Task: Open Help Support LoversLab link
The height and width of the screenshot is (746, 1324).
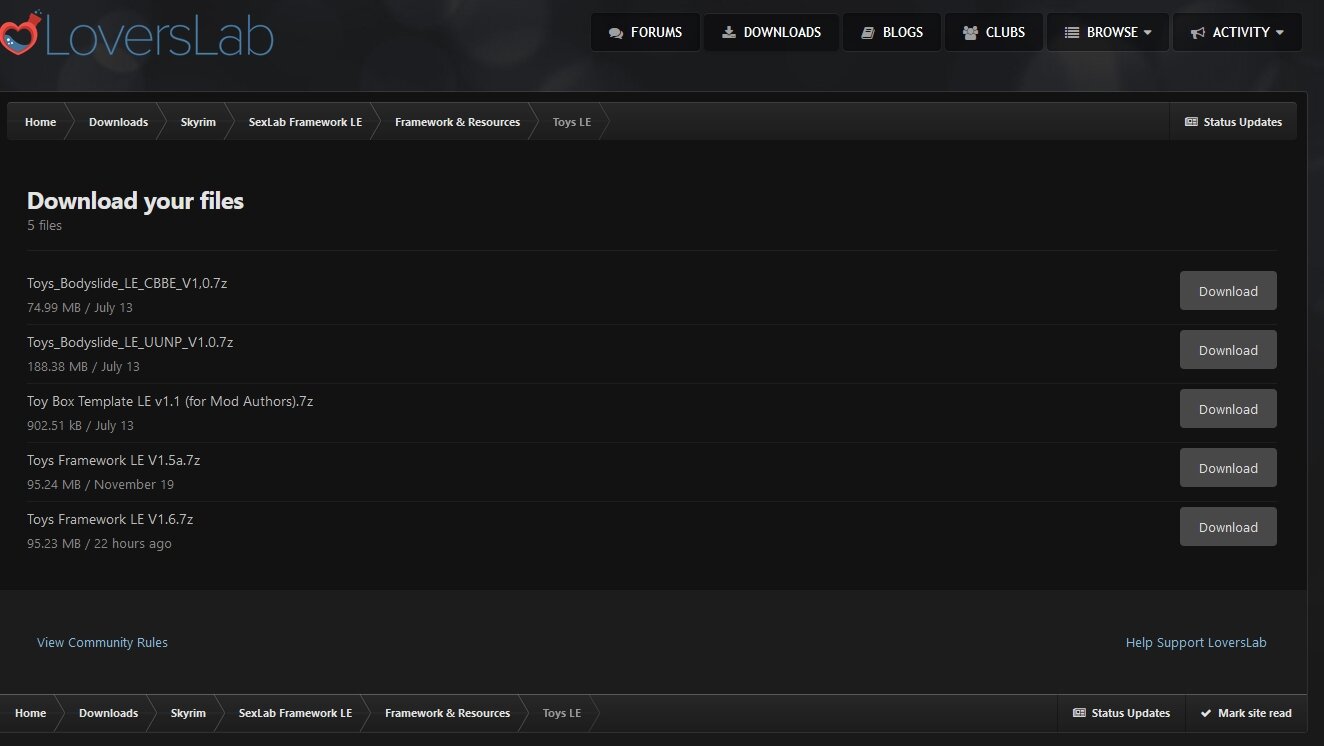Action: click(x=1196, y=643)
